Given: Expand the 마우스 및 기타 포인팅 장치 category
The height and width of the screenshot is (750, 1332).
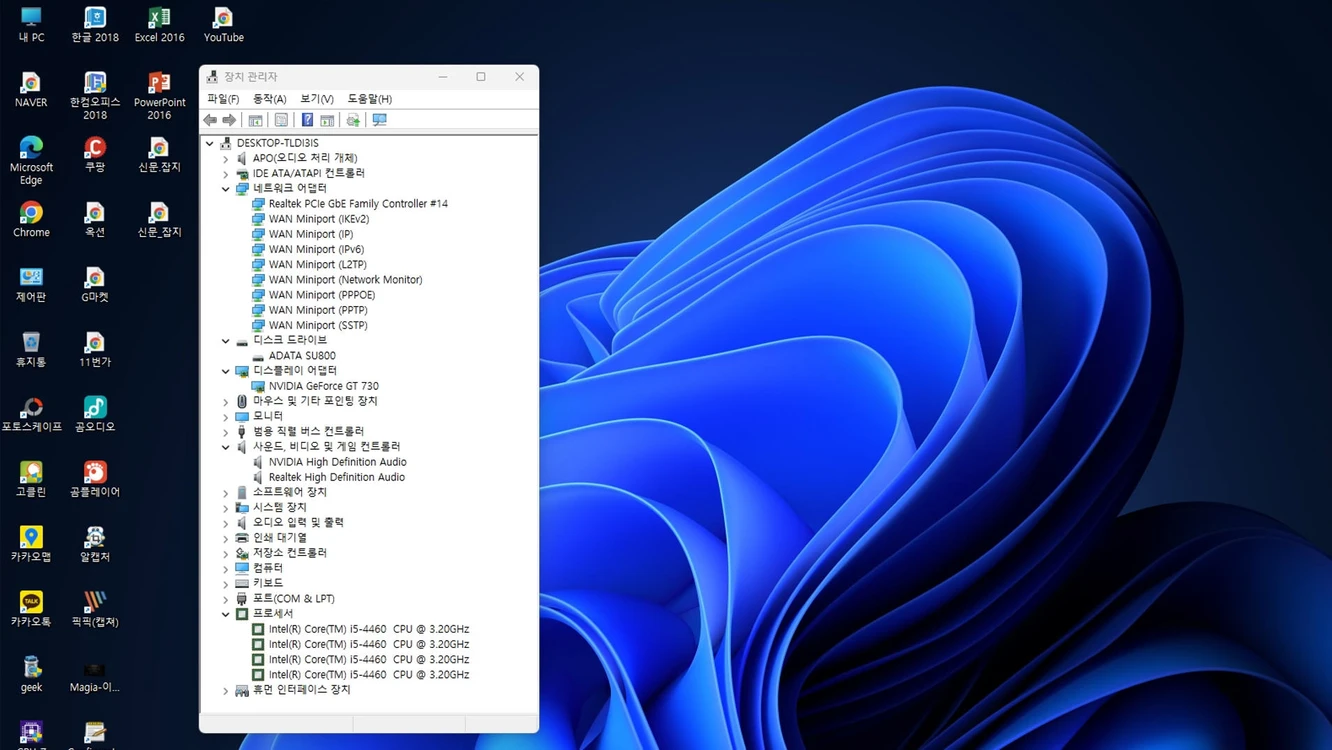Looking at the screenshot, I should click(226, 401).
